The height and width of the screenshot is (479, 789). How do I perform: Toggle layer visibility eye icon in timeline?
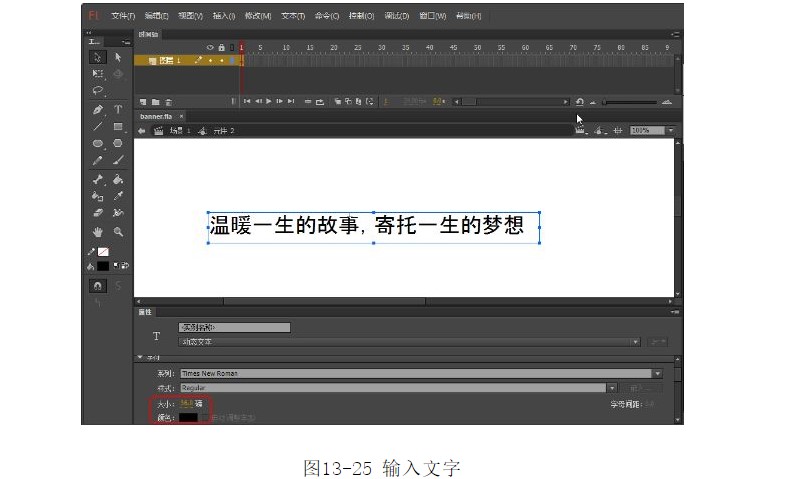click(210, 47)
